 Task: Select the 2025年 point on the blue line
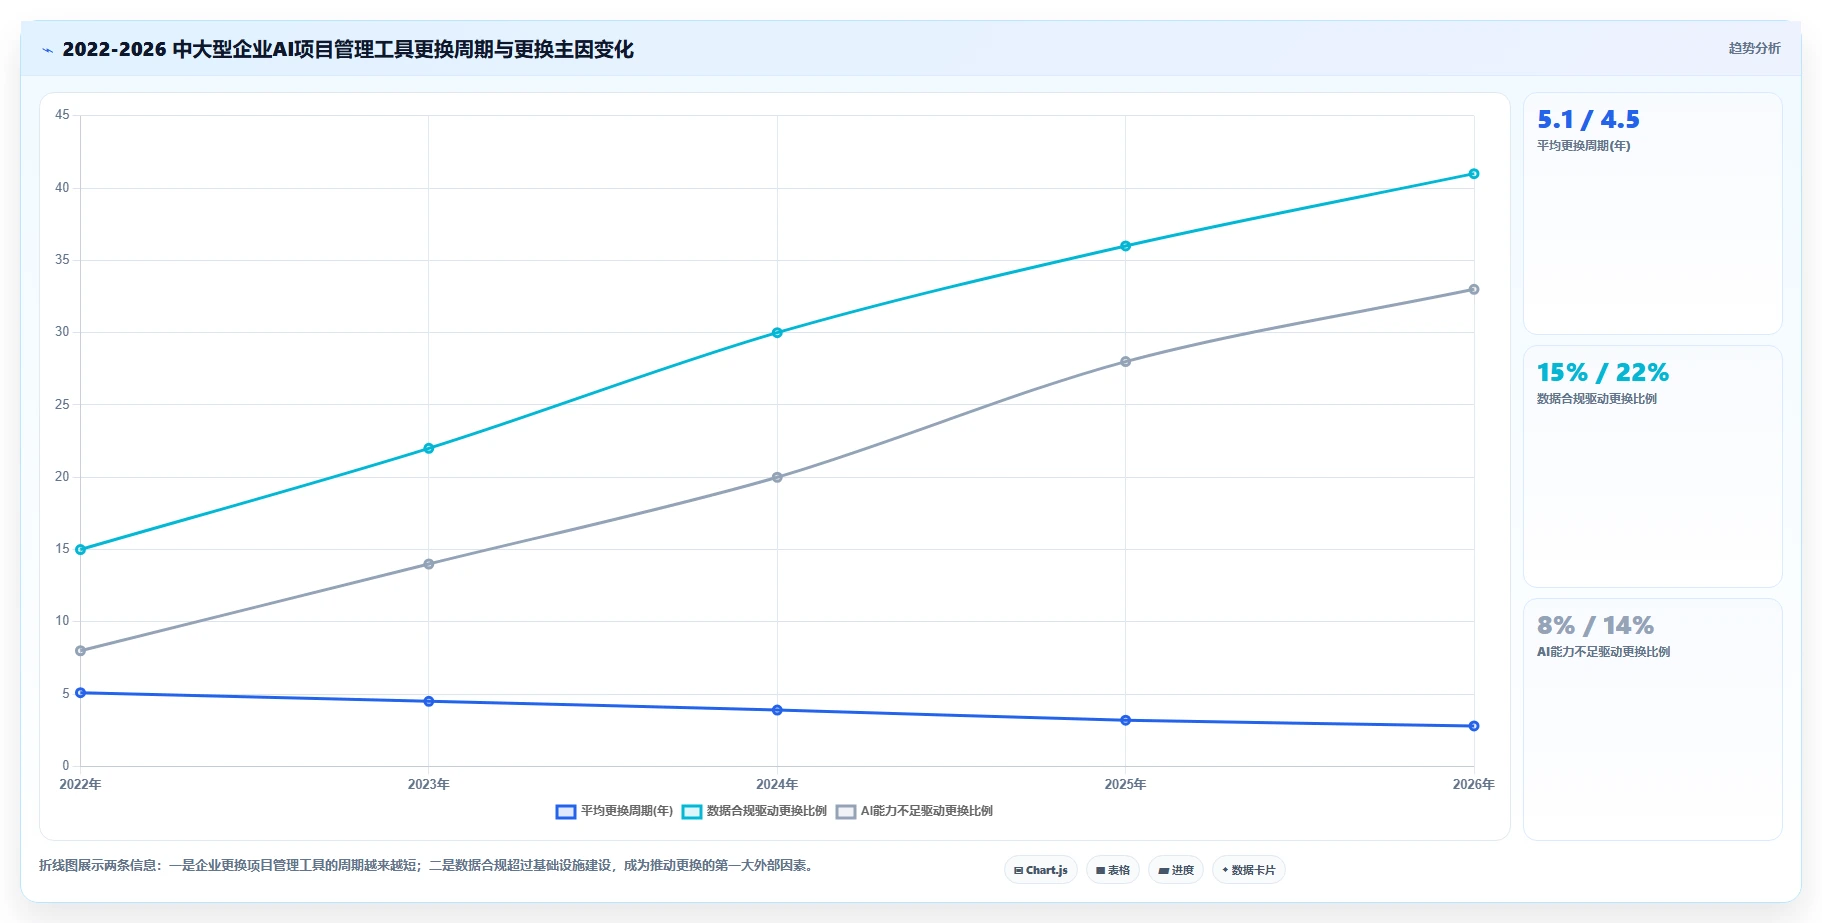pyautogui.click(x=1125, y=720)
